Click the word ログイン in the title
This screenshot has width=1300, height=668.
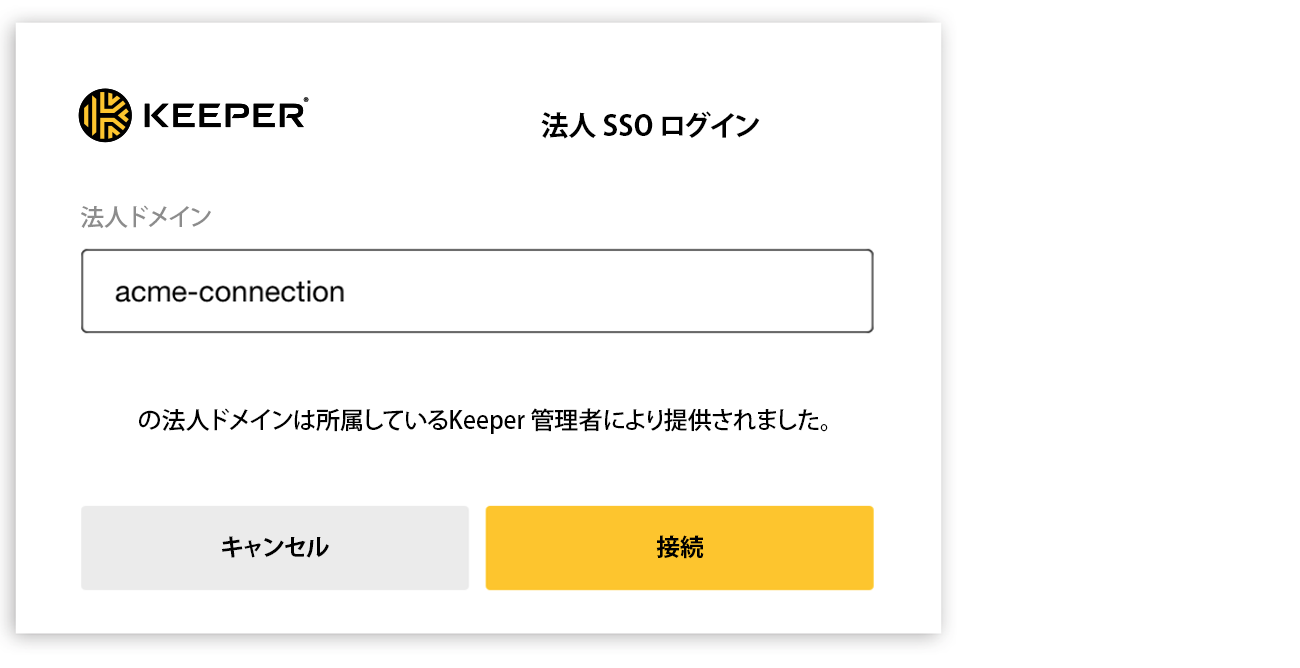(711, 127)
